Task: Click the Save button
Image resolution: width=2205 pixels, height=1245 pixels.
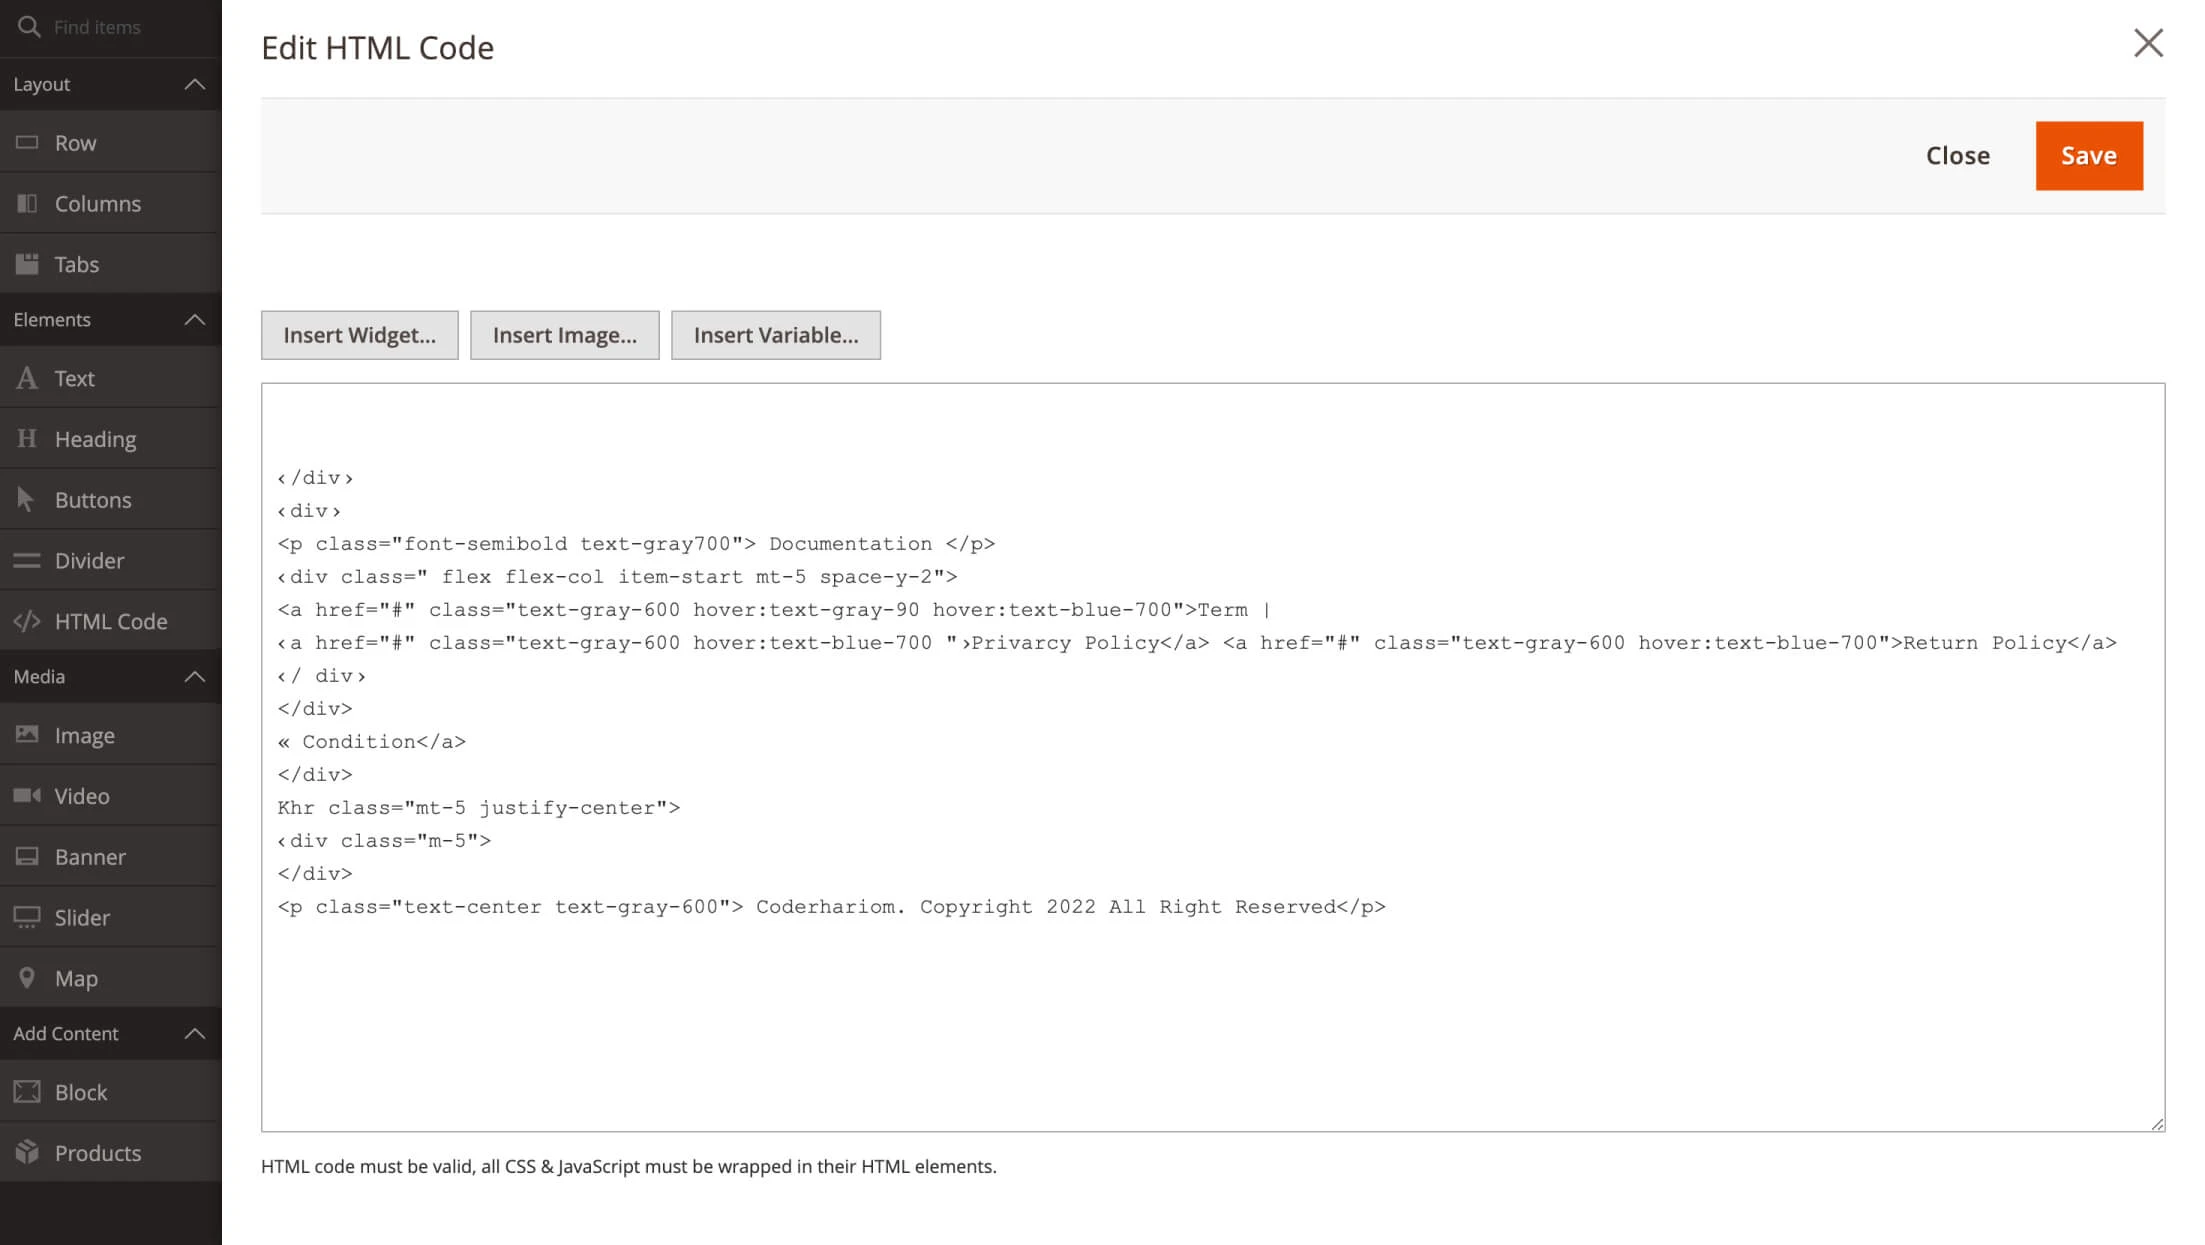Action: click(2088, 154)
